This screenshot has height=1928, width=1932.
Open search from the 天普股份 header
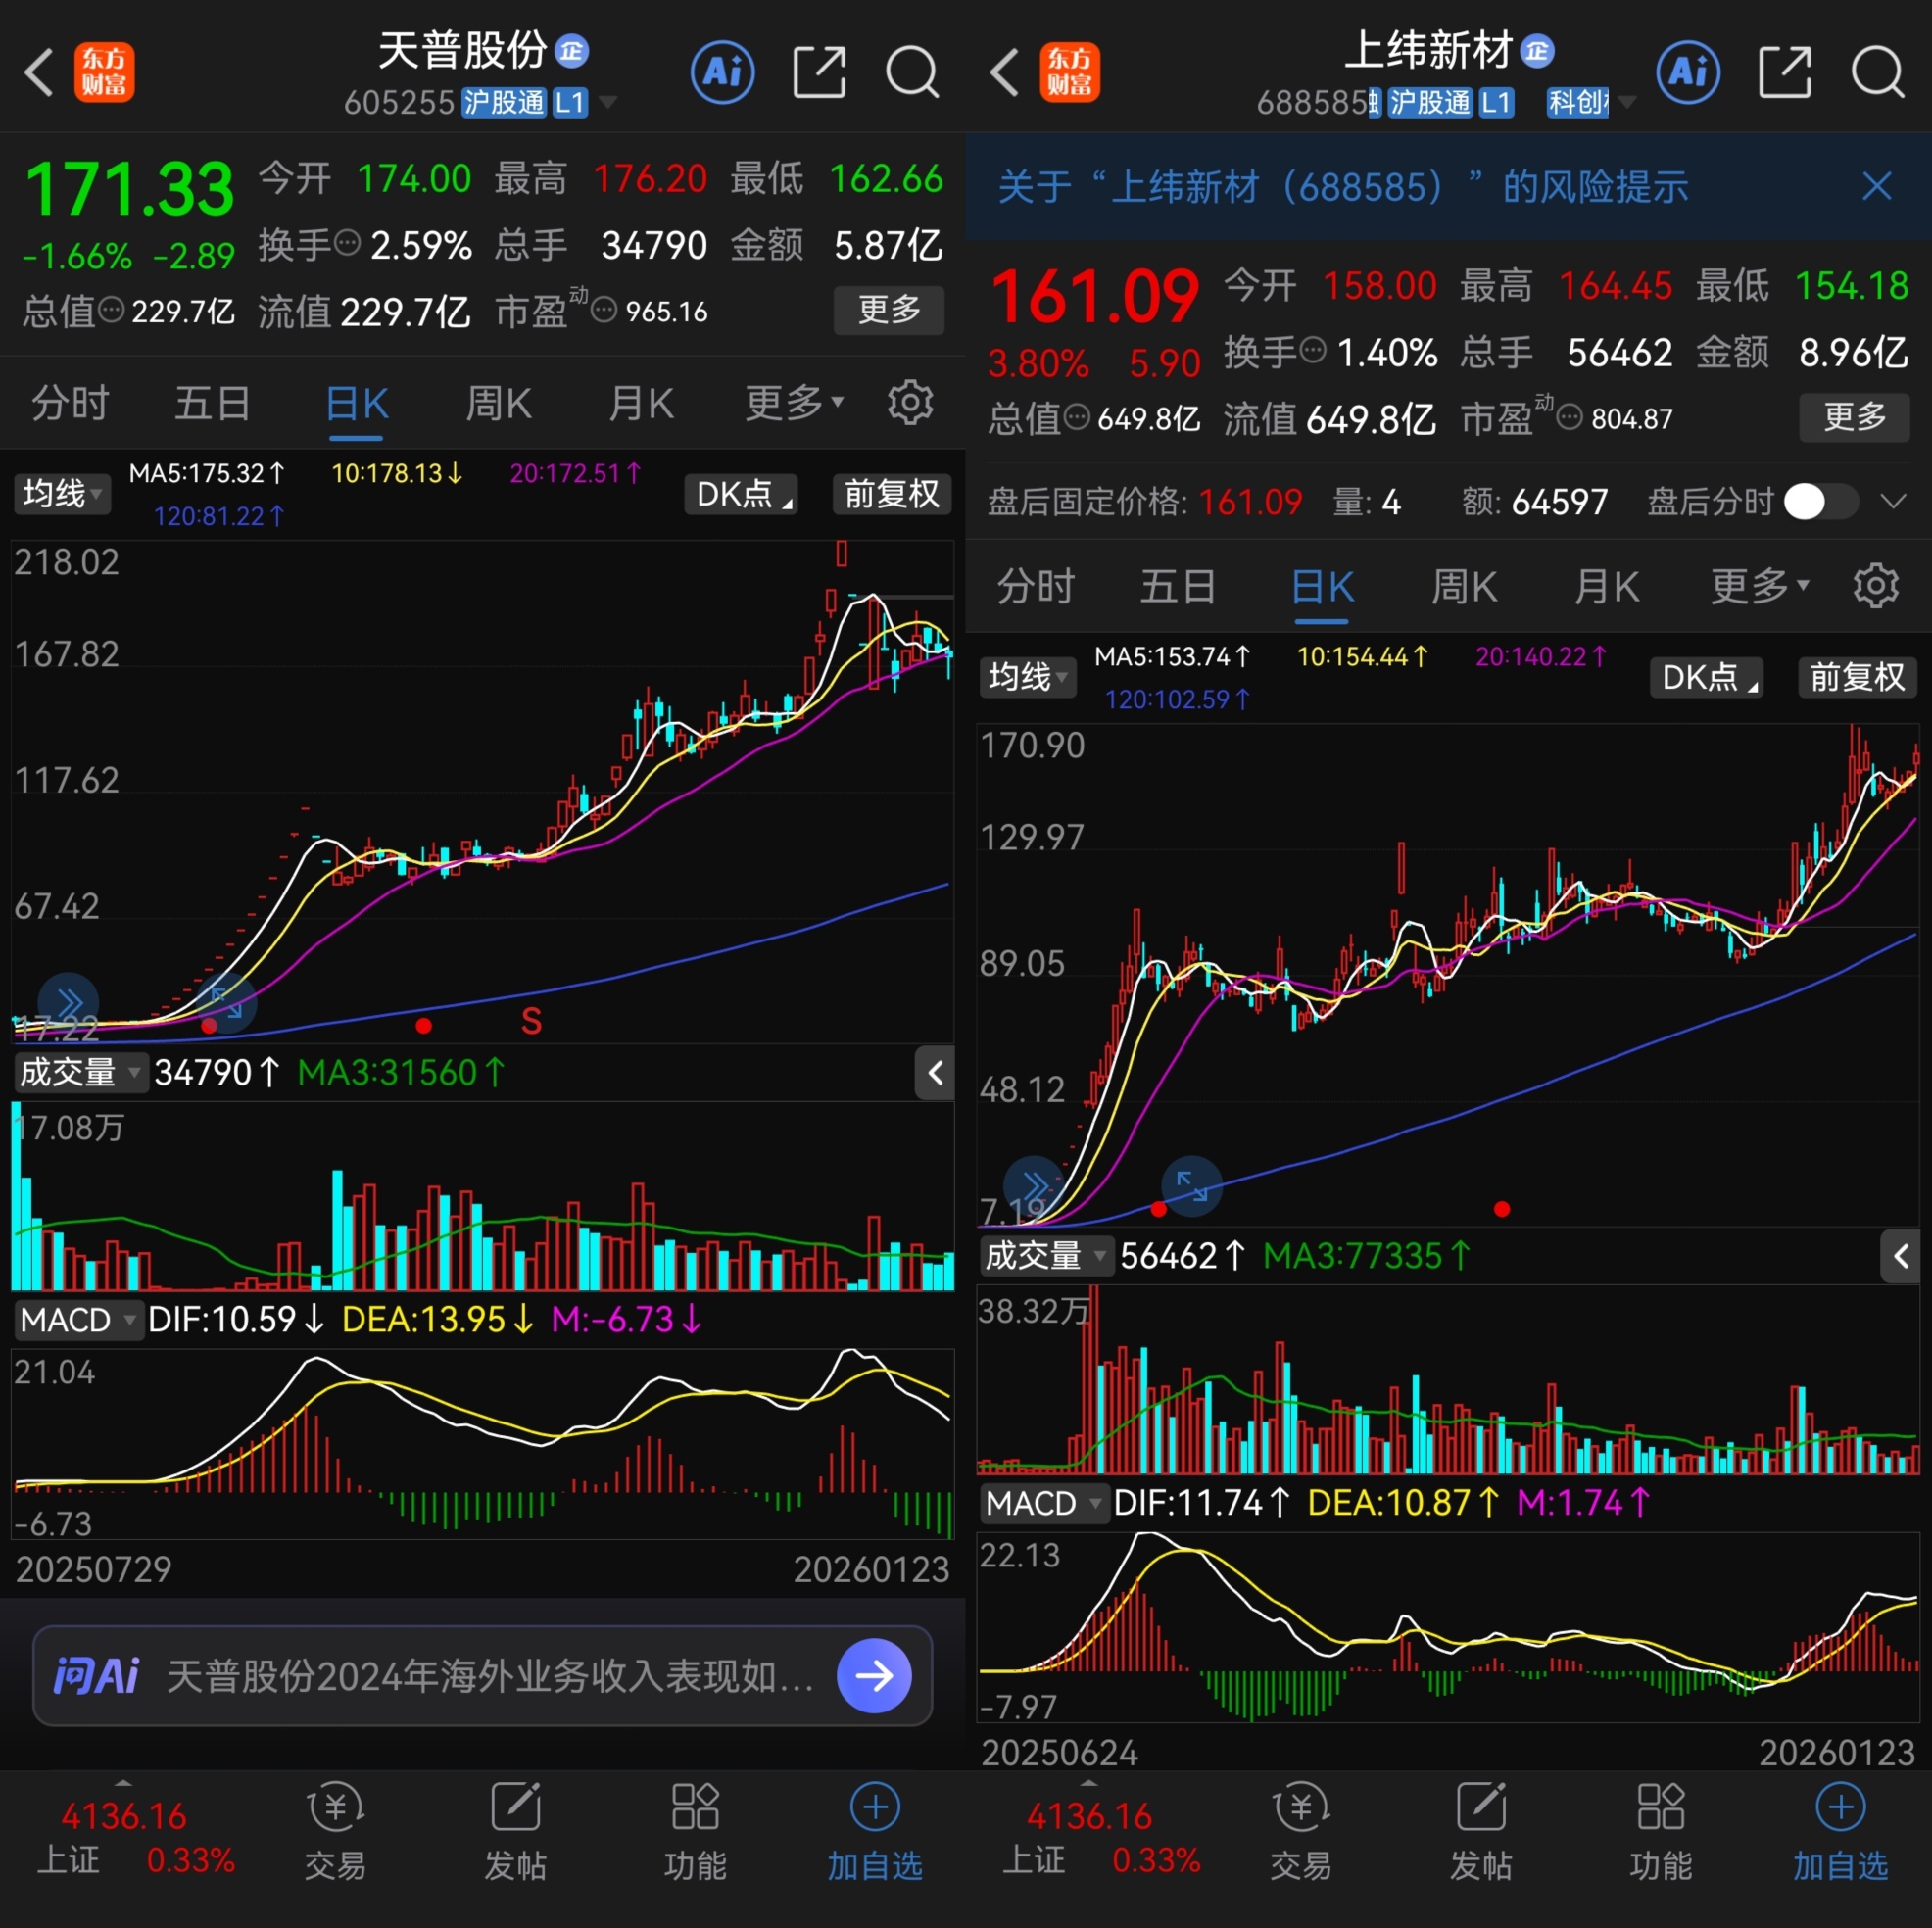912,72
